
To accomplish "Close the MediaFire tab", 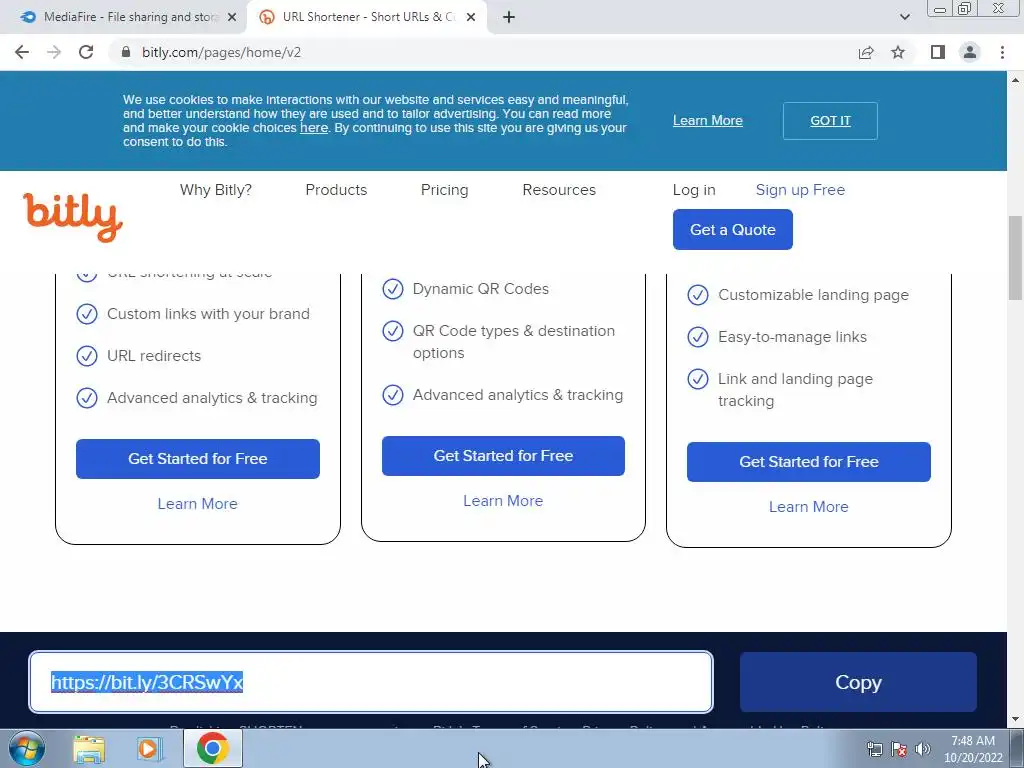I will tap(232, 17).
